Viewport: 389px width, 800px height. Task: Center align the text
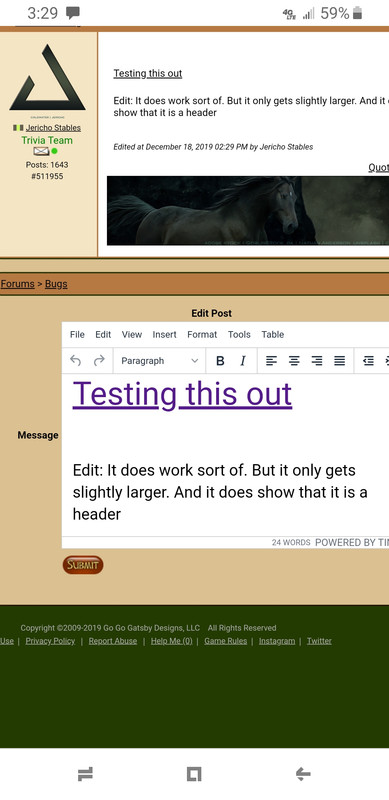294,361
